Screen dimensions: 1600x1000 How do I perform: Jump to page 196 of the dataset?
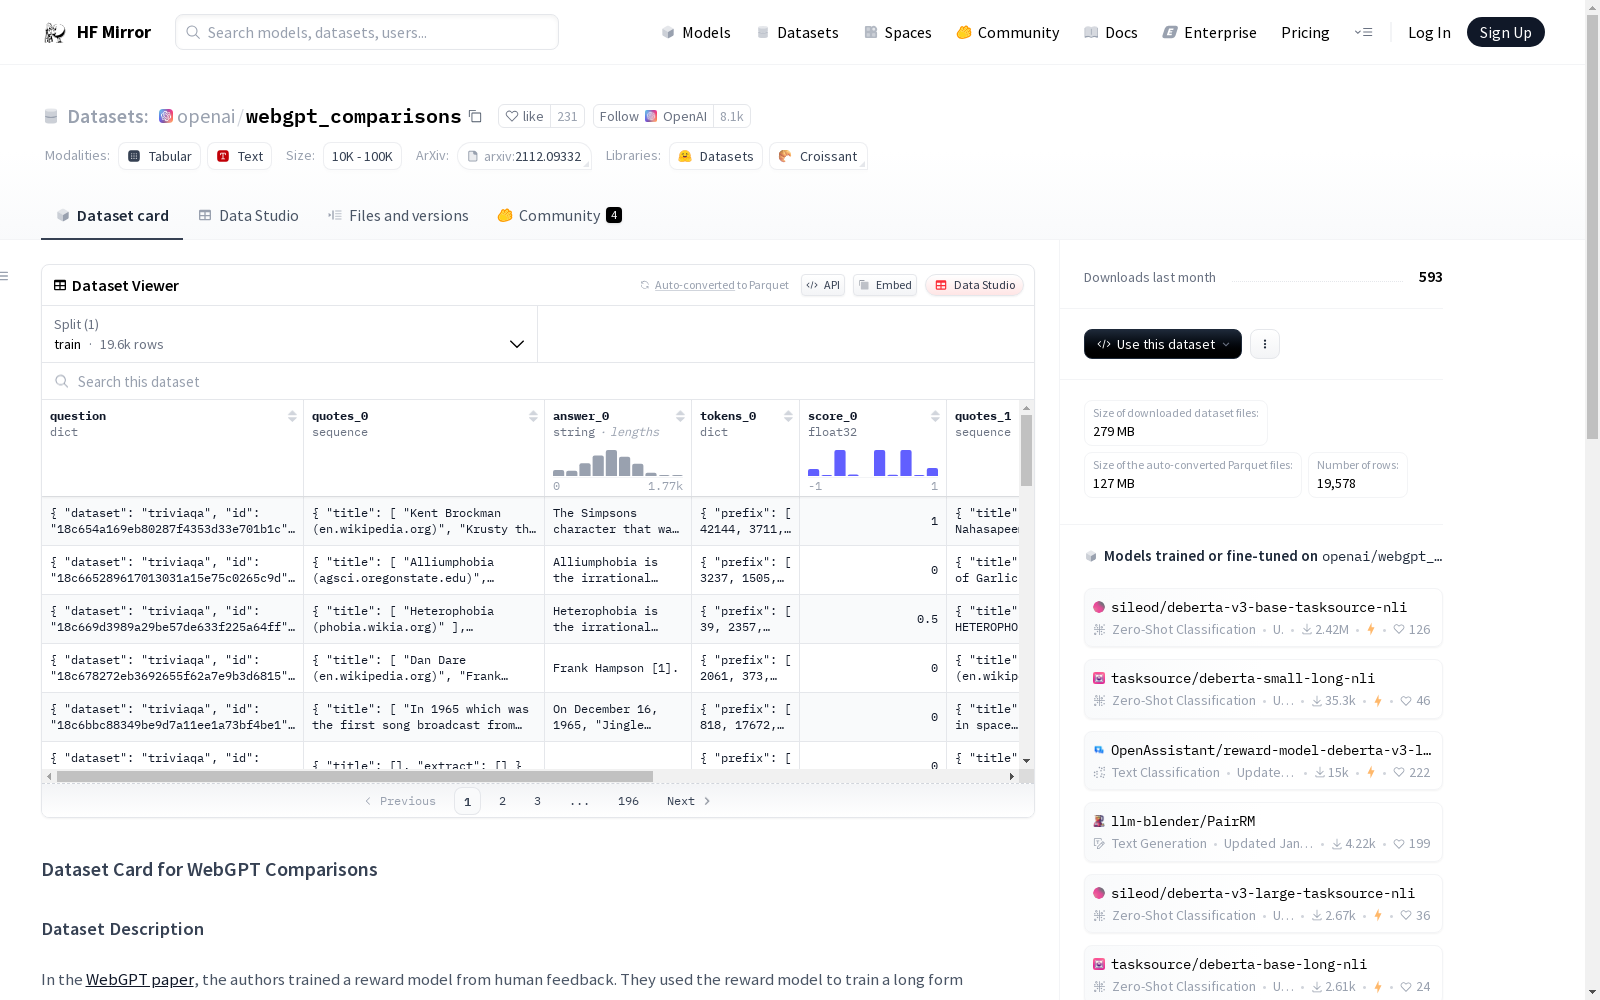click(x=628, y=801)
